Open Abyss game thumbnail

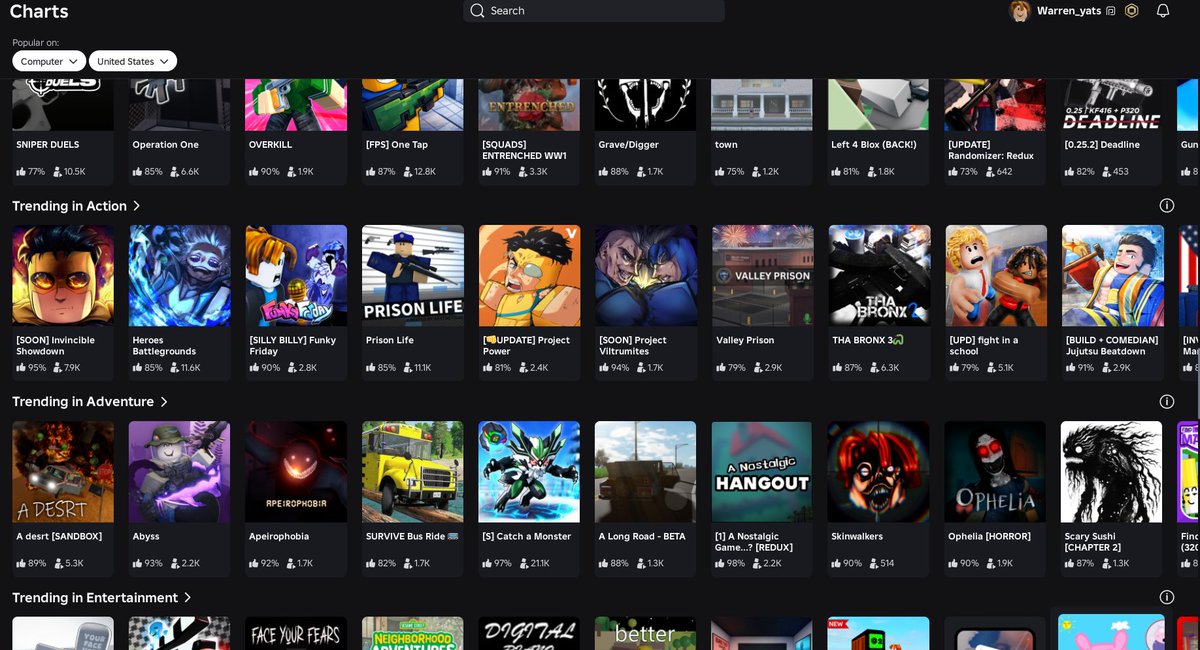[180, 472]
